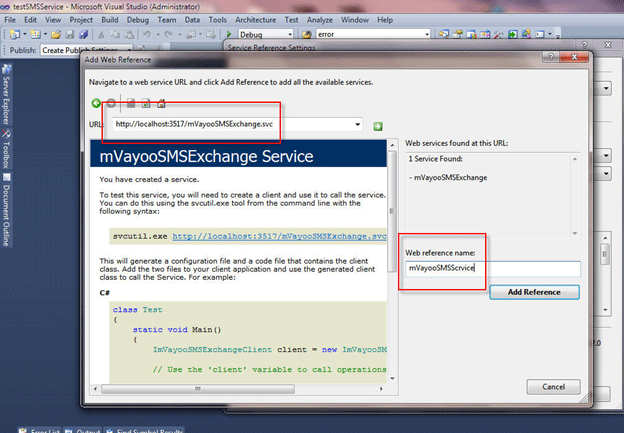Expand the Add New Item dropdown arrow
Screen dimensions: 624x433
click(x=45, y=35)
